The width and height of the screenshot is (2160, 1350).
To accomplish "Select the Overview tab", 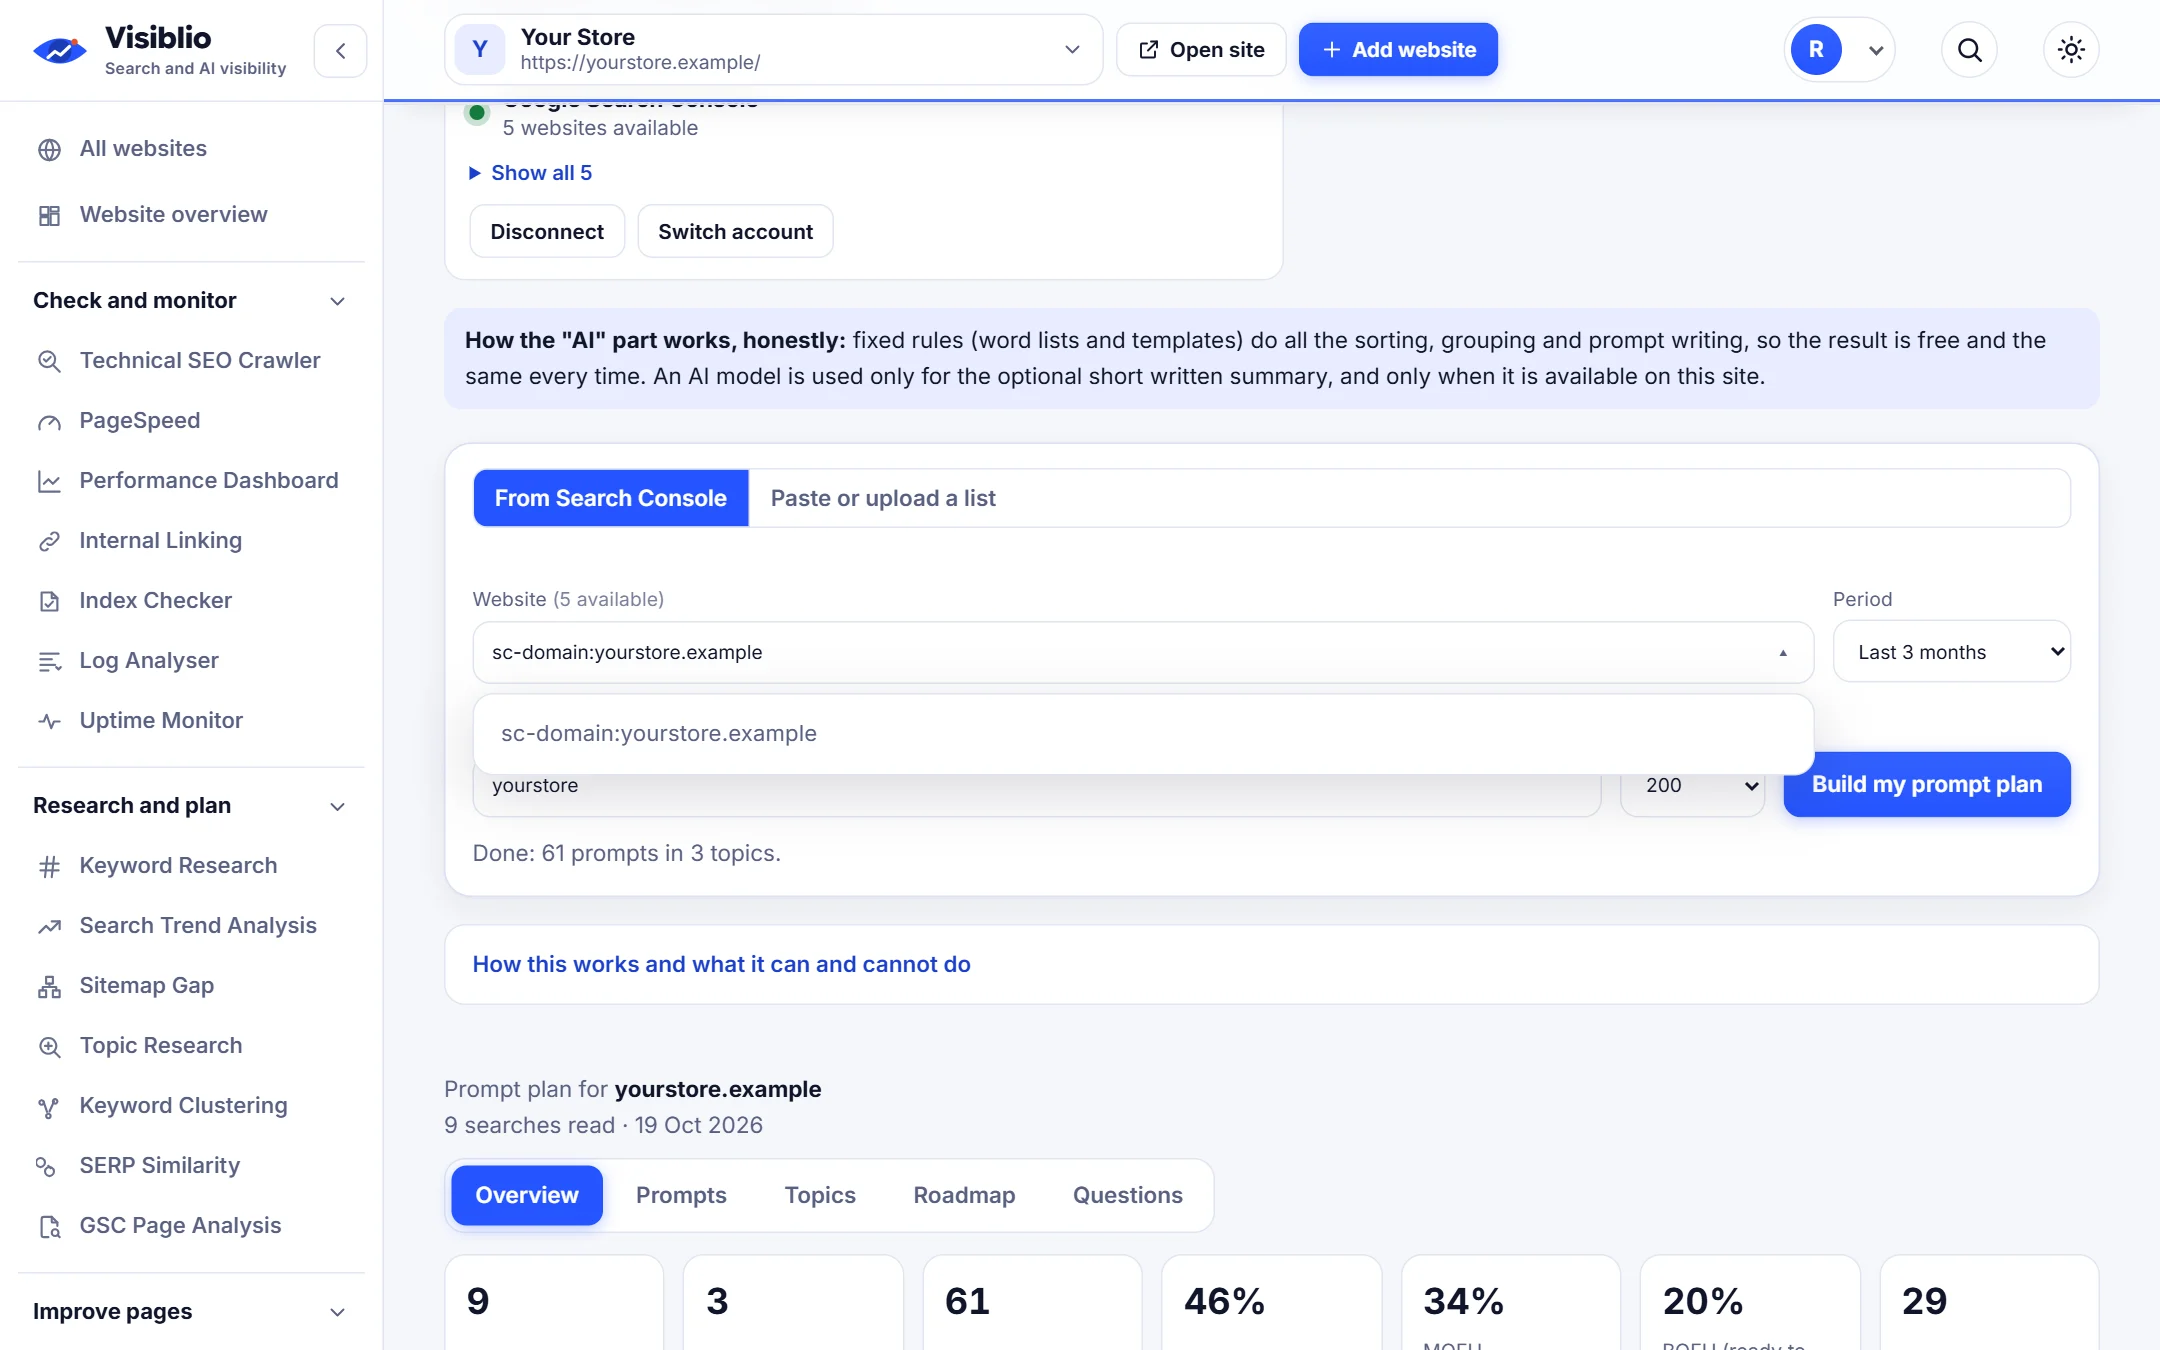I will [527, 1196].
